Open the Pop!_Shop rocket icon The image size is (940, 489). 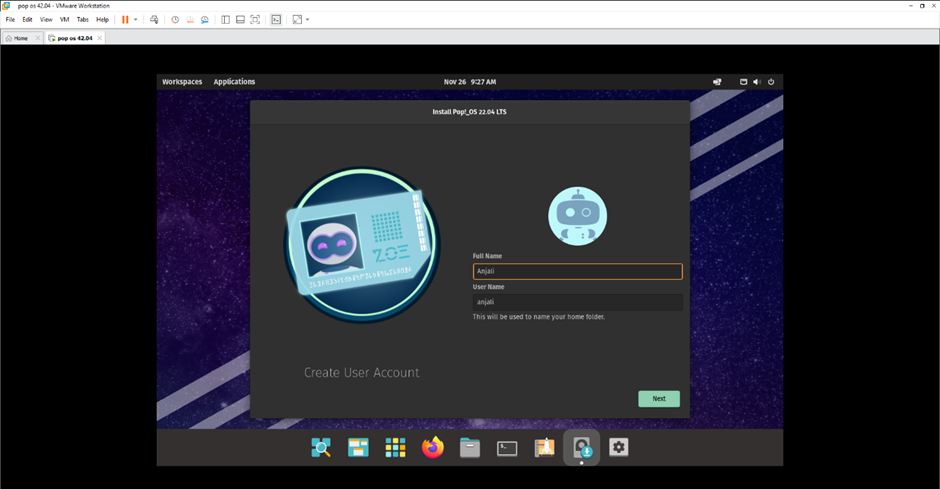coord(544,448)
